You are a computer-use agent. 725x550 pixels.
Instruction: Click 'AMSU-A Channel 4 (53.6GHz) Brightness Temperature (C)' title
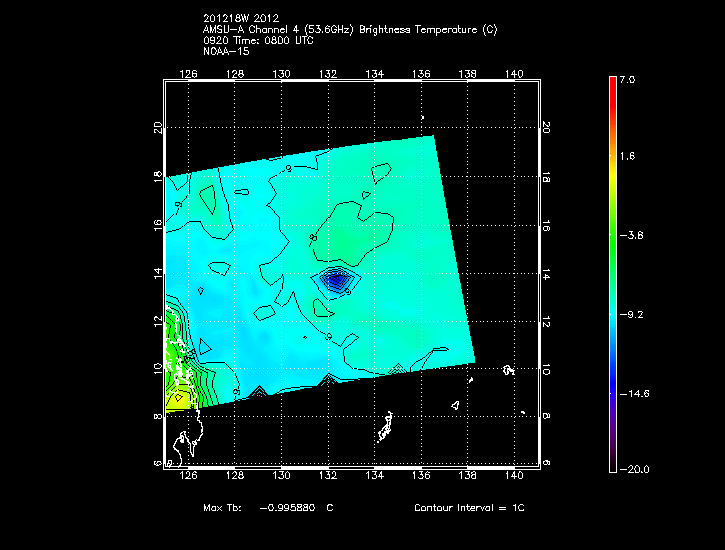pos(350,30)
